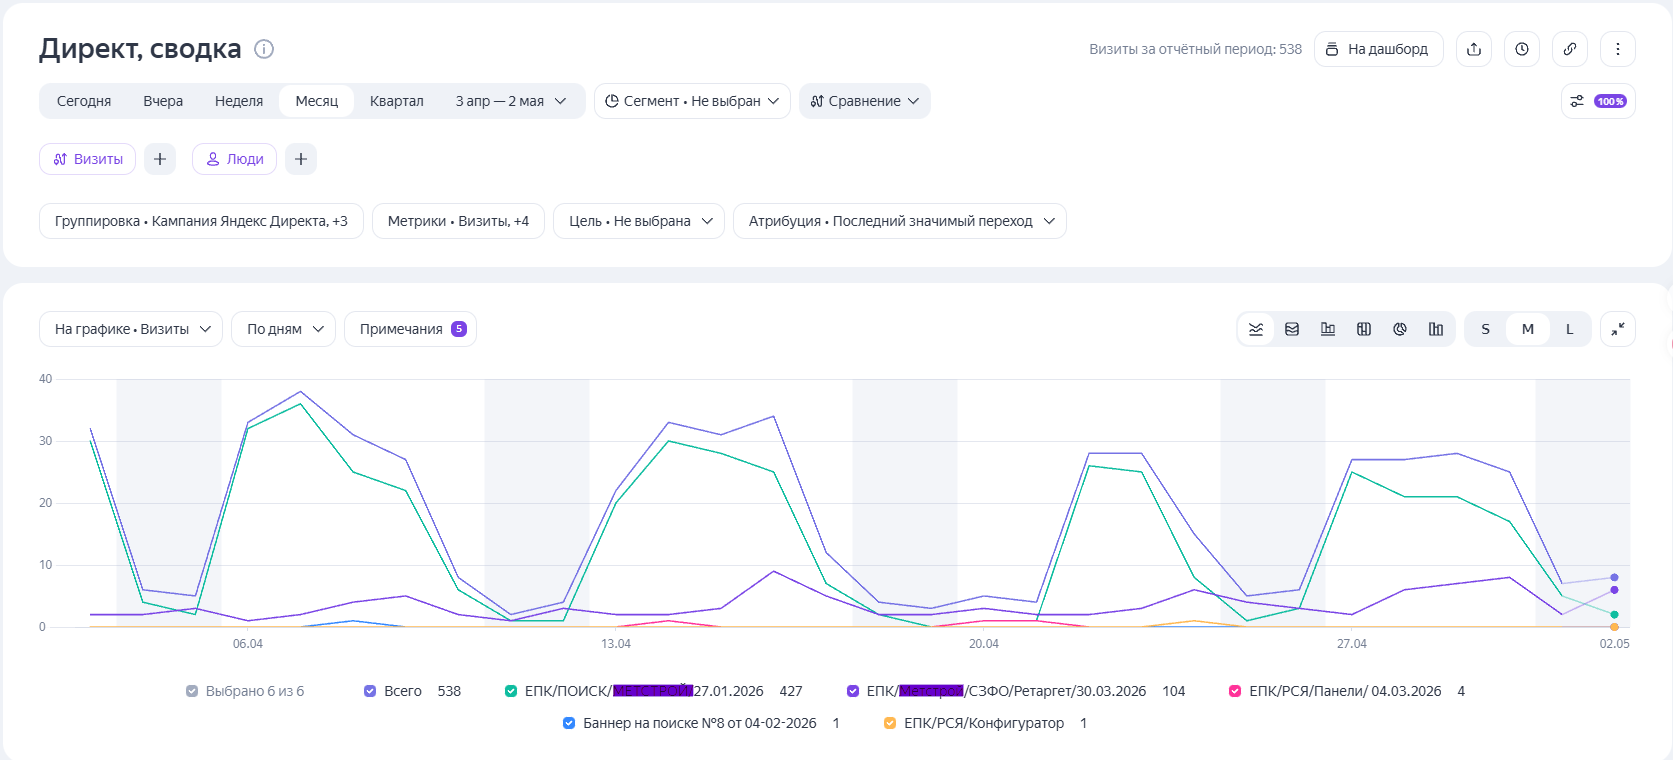Image resolution: width=1673 pixels, height=760 pixels.
Task: Click the "06.04" date axis label
Action: (248, 644)
